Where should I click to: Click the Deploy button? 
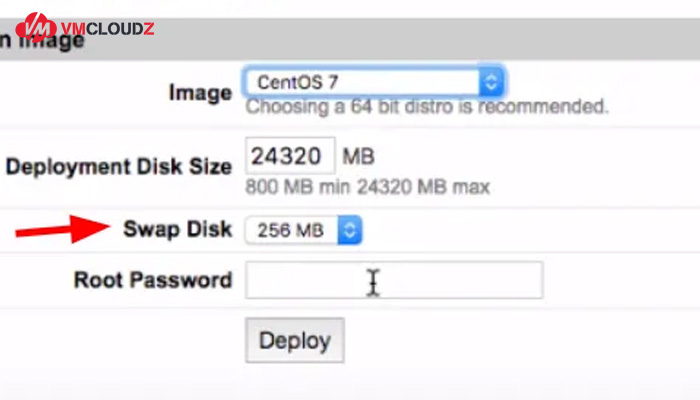[x=295, y=341]
